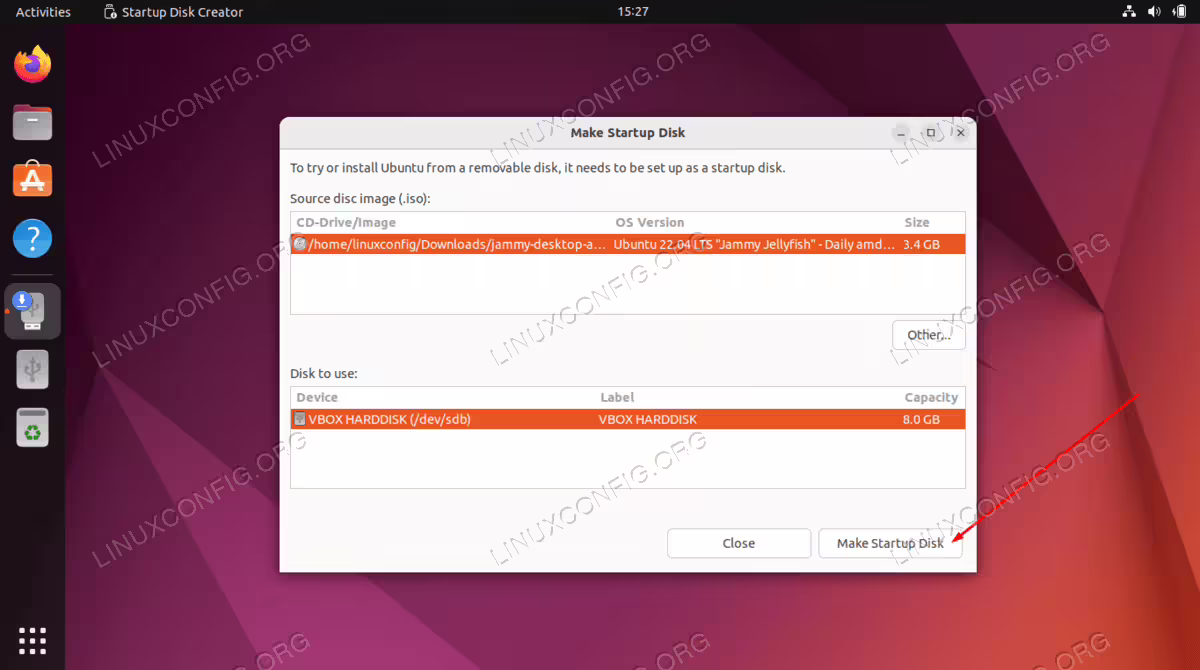This screenshot has width=1200, height=670.
Task: Open the Activities overview
Action: [43, 12]
